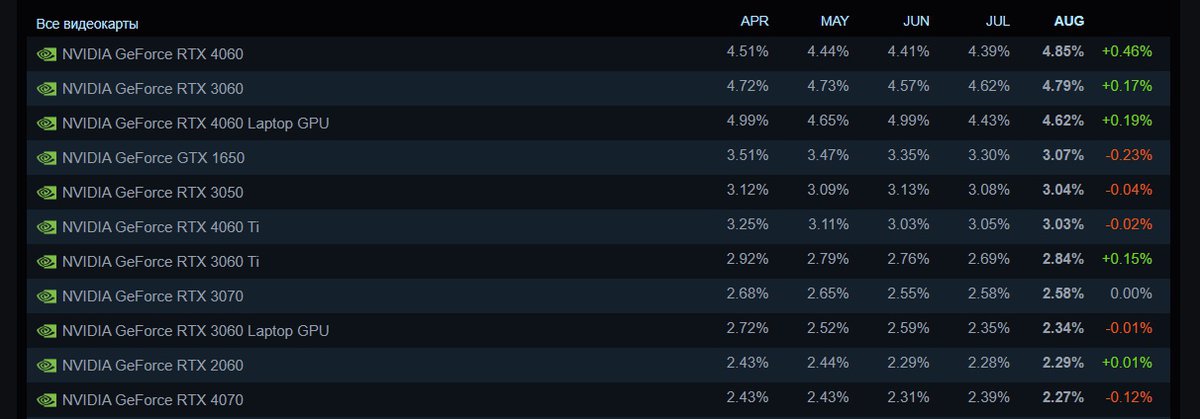Open NVIDIA GeForce RTX 2060 entry

point(152,366)
